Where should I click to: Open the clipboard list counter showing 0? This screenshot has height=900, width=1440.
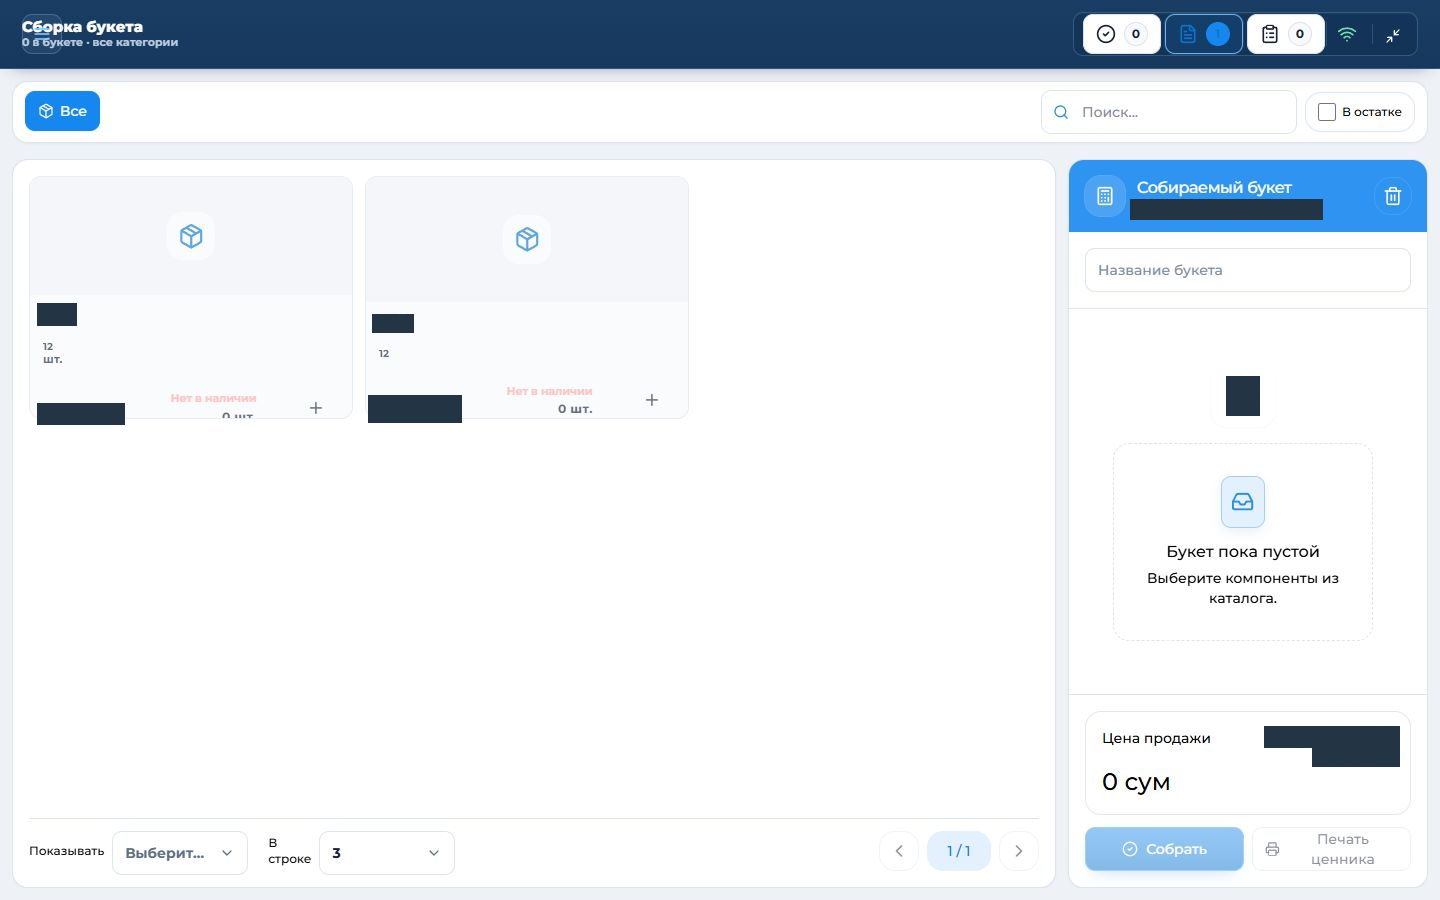pos(1286,34)
